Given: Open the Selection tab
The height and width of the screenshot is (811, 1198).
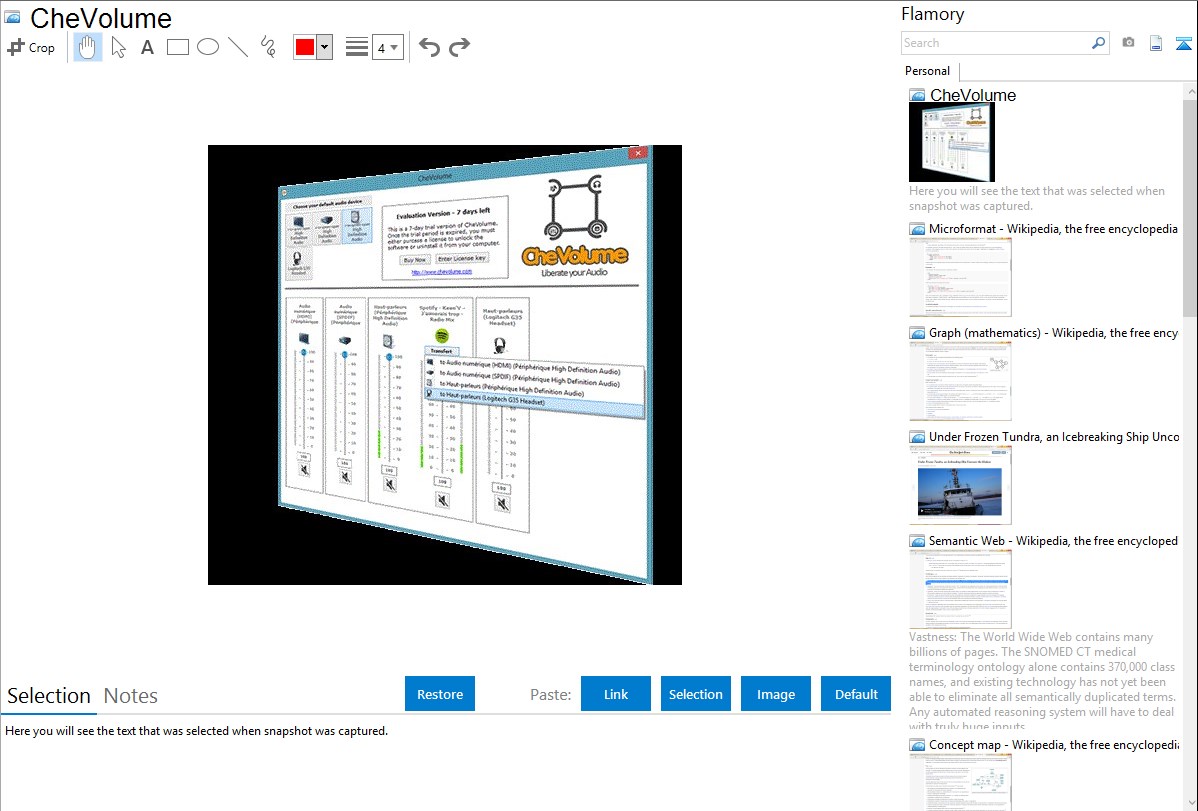Looking at the screenshot, I should [x=49, y=696].
